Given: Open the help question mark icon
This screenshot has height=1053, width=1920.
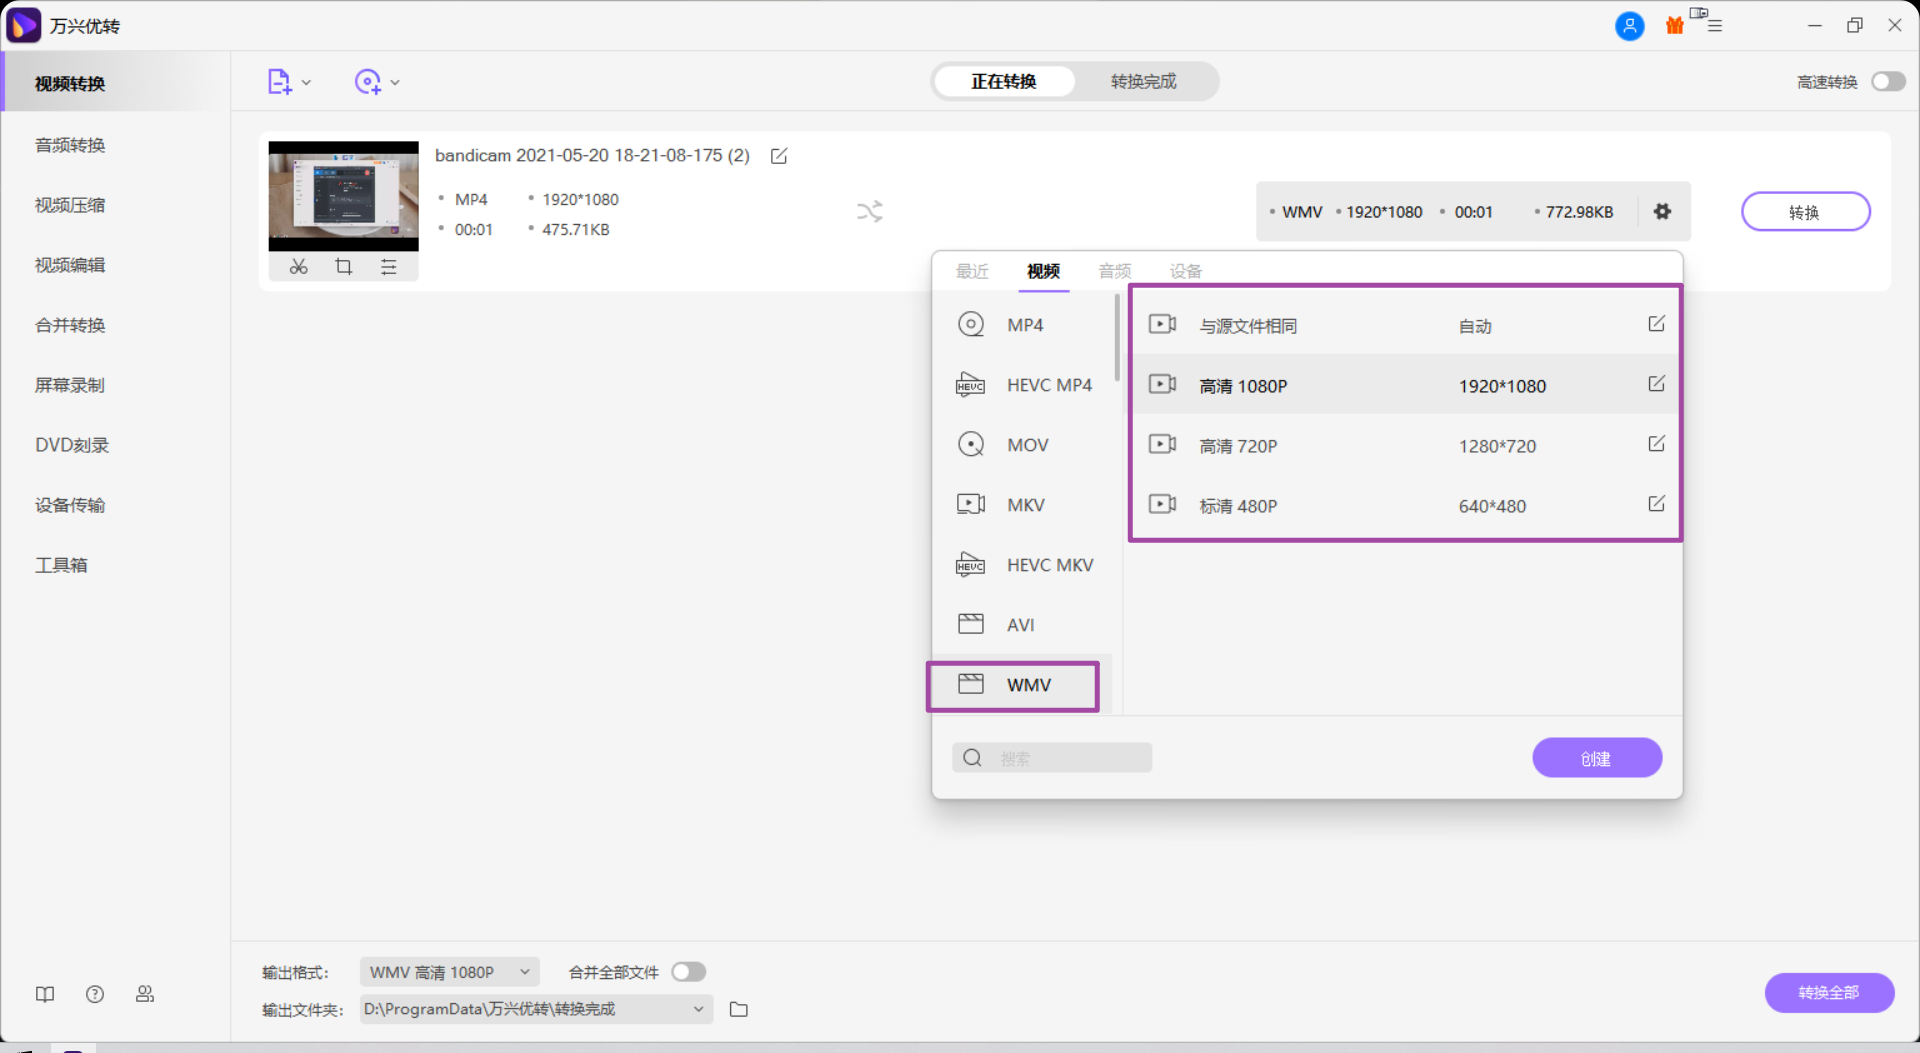Looking at the screenshot, I should (x=95, y=994).
